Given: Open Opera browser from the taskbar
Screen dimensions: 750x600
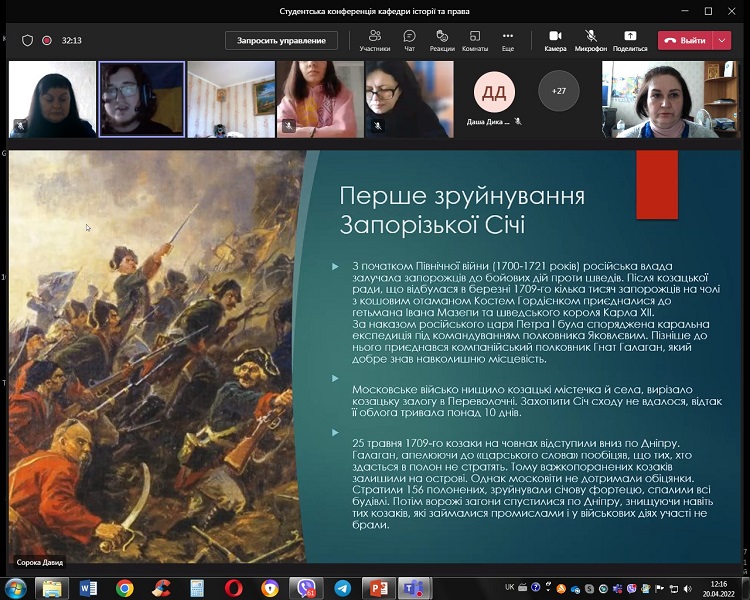Looking at the screenshot, I should click(x=233, y=588).
